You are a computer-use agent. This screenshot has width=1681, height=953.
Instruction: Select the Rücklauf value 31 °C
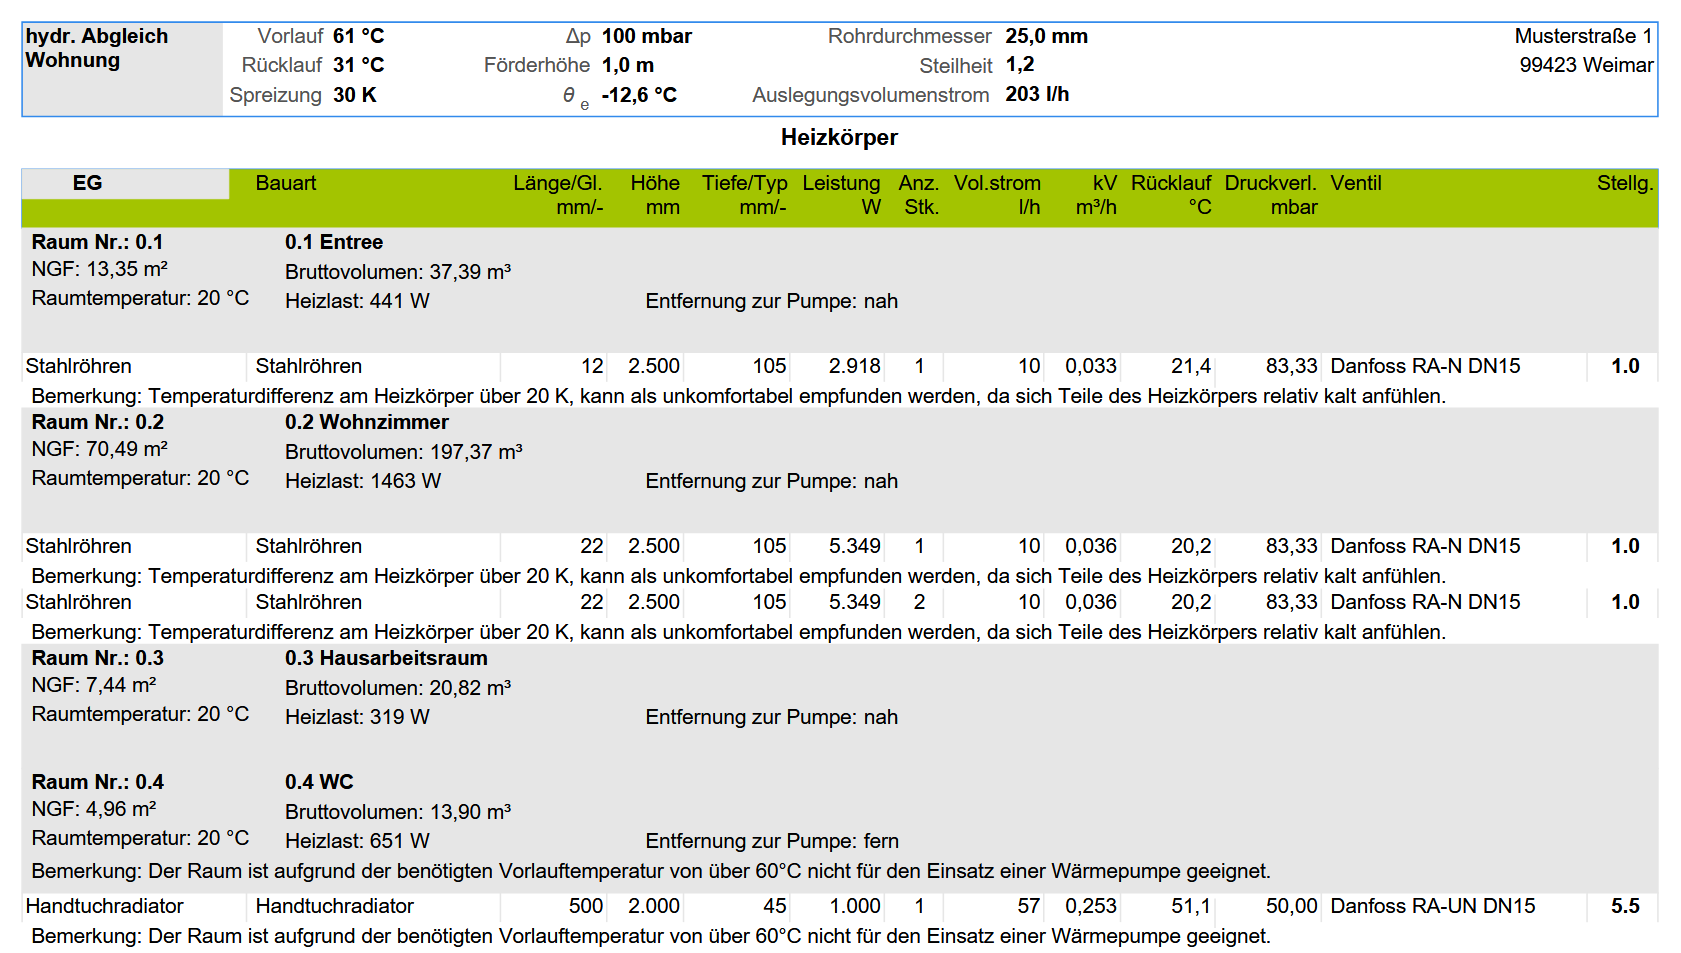click(358, 65)
